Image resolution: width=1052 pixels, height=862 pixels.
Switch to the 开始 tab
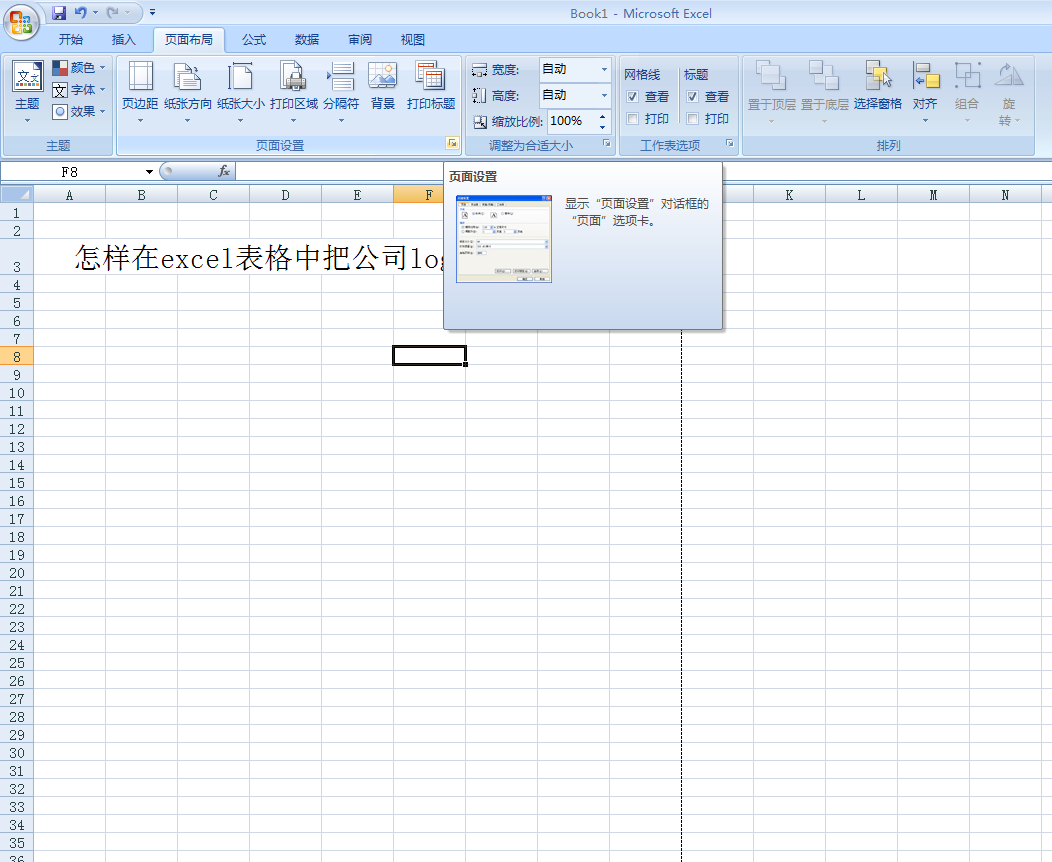71,40
